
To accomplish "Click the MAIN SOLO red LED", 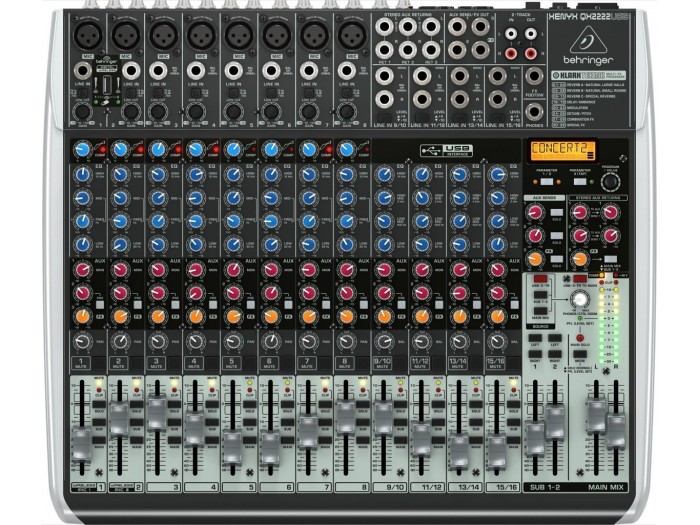I will click(x=579, y=338).
